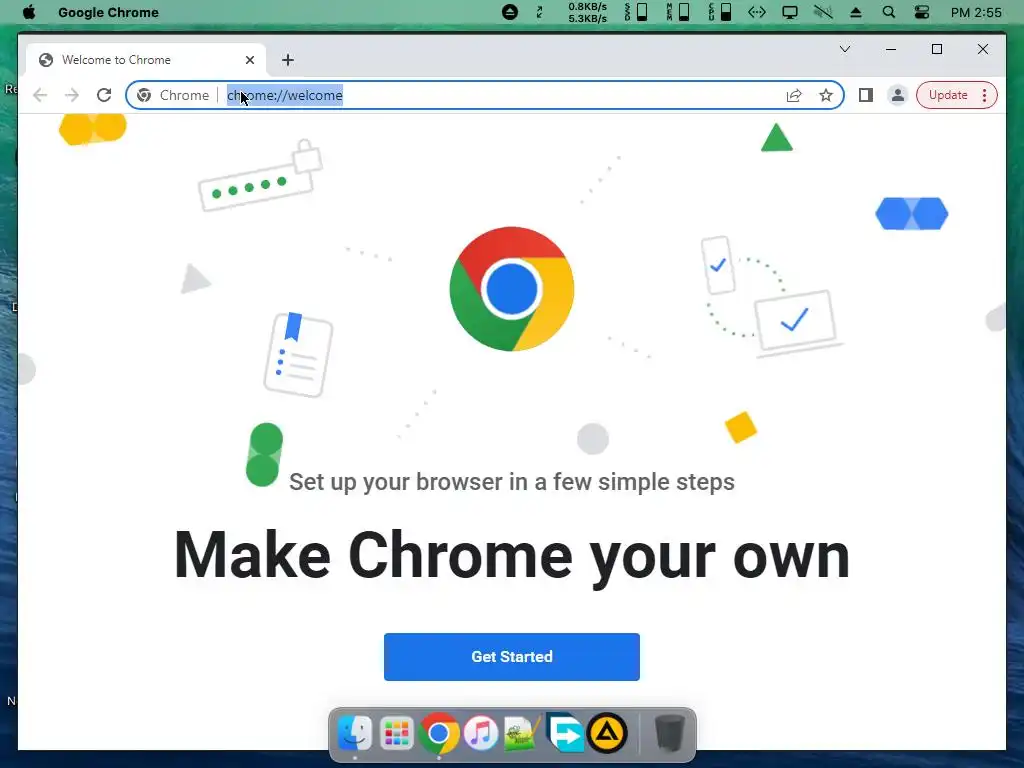
Task: Open Launchpad from the dock
Action: pyautogui.click(x=397, y=734)
